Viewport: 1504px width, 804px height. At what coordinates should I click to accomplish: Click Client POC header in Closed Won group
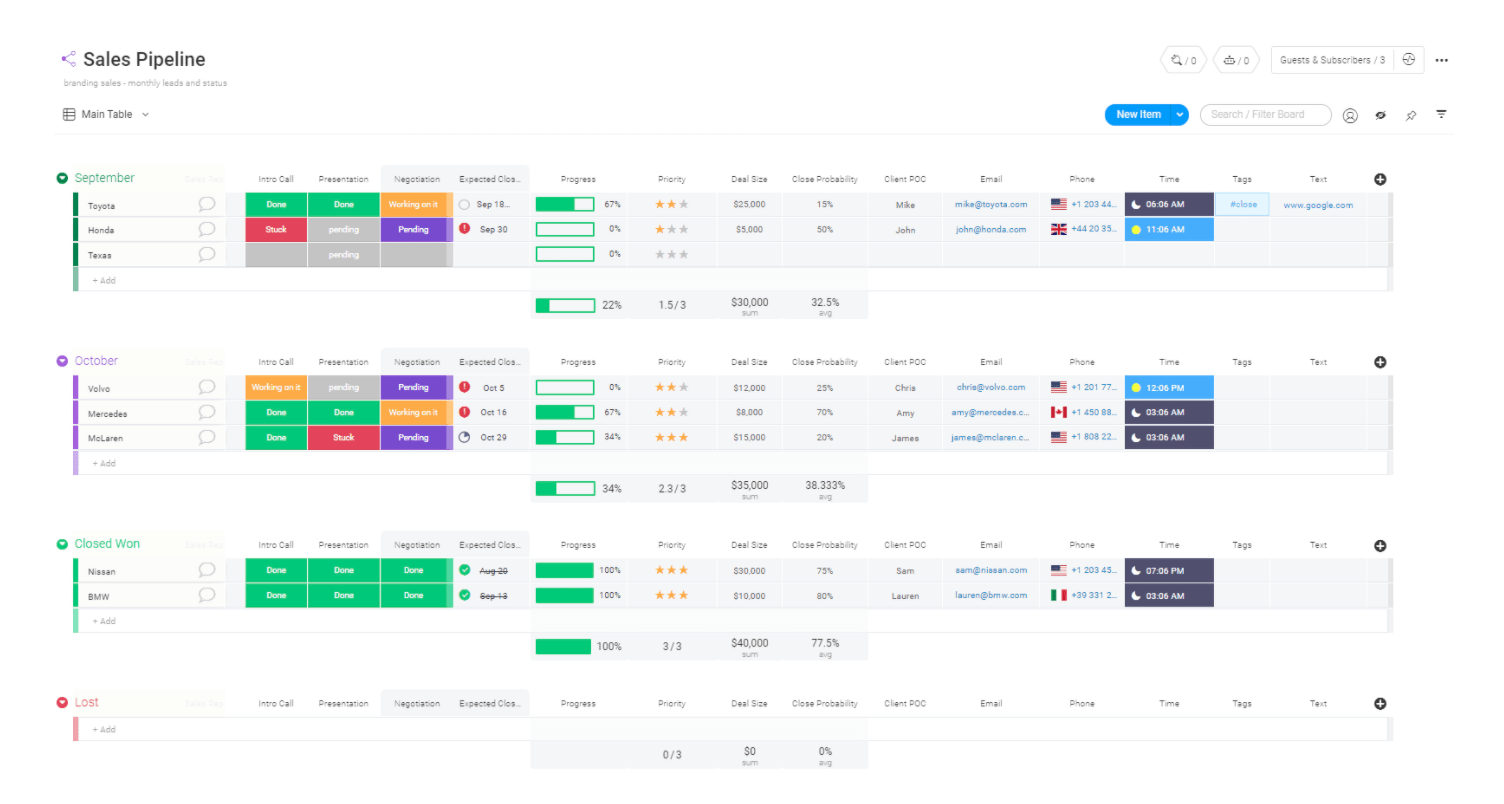click(905, 546)
